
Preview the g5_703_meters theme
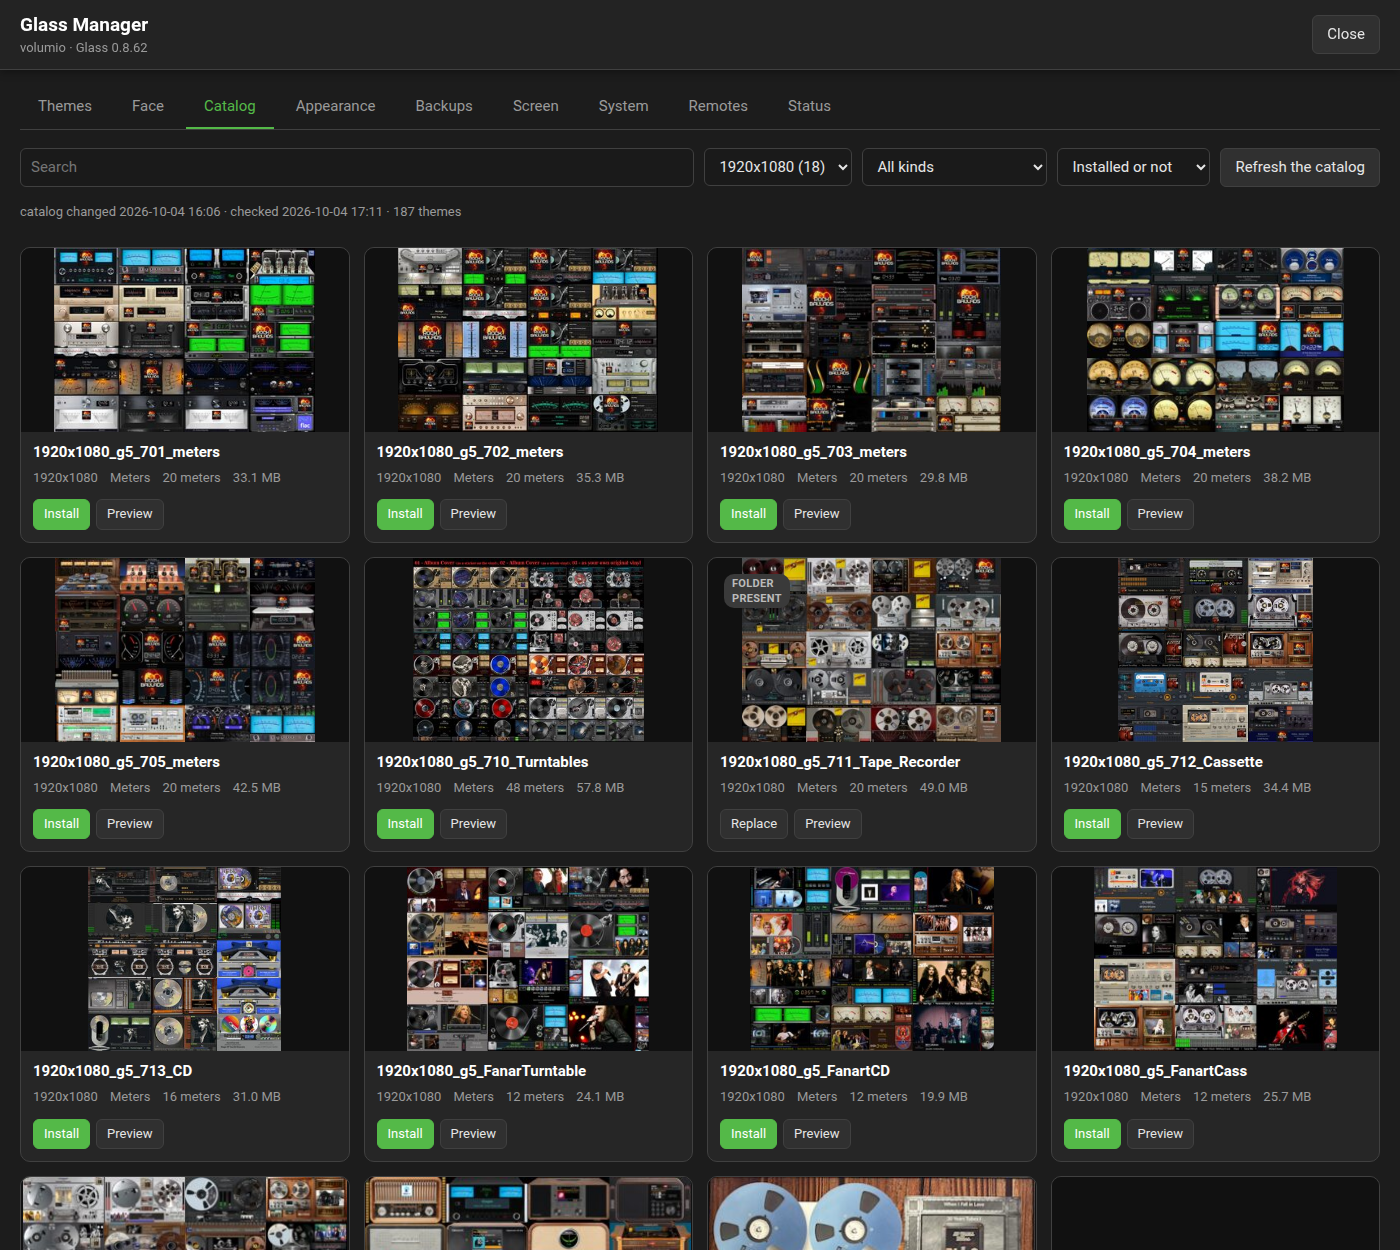pyautogui.click(x=817, y=514)
